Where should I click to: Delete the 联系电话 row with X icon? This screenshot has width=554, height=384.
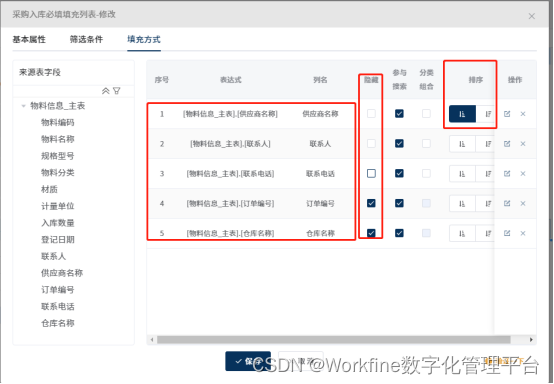[523, 173]
